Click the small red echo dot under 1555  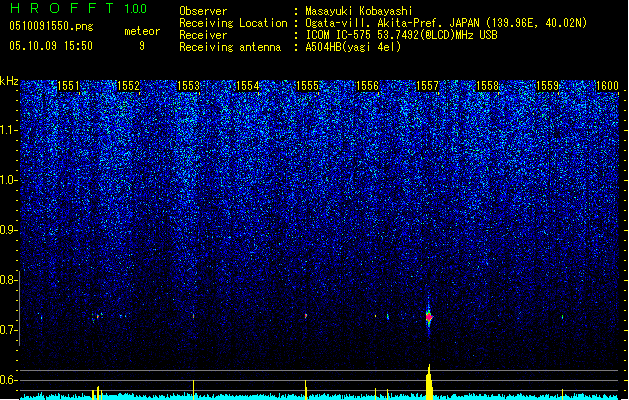306,316
